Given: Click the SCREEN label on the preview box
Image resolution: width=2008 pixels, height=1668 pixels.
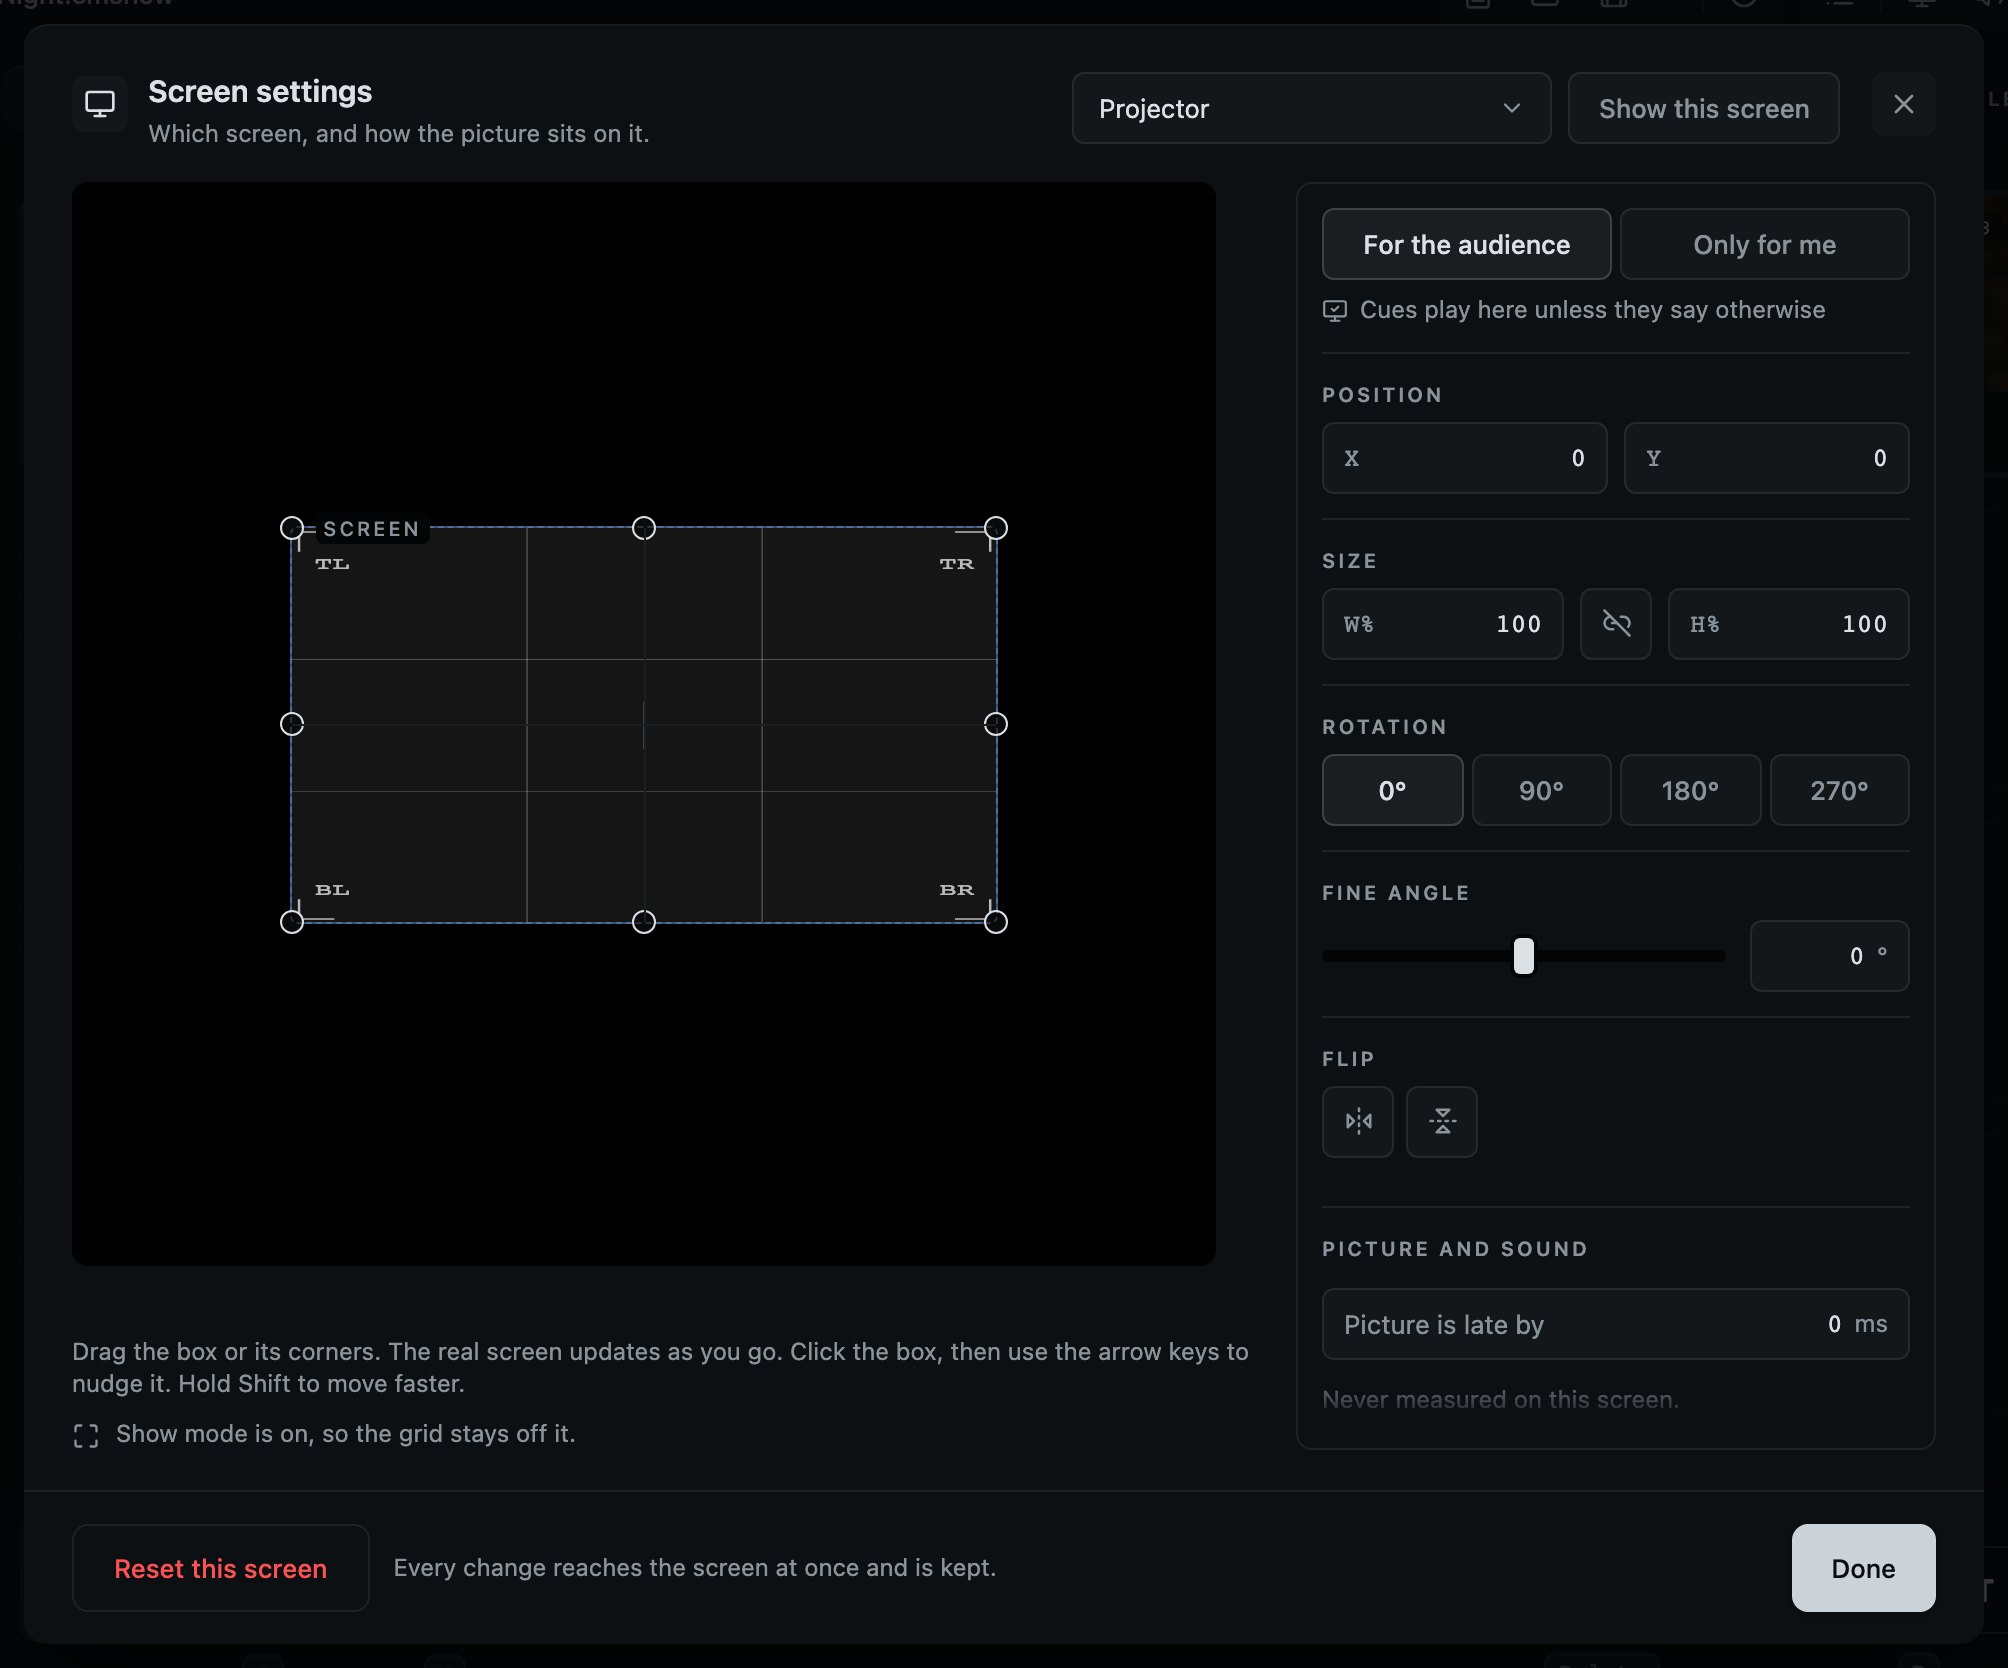Looking at the screenshot, I should click(x=371, y=529).
